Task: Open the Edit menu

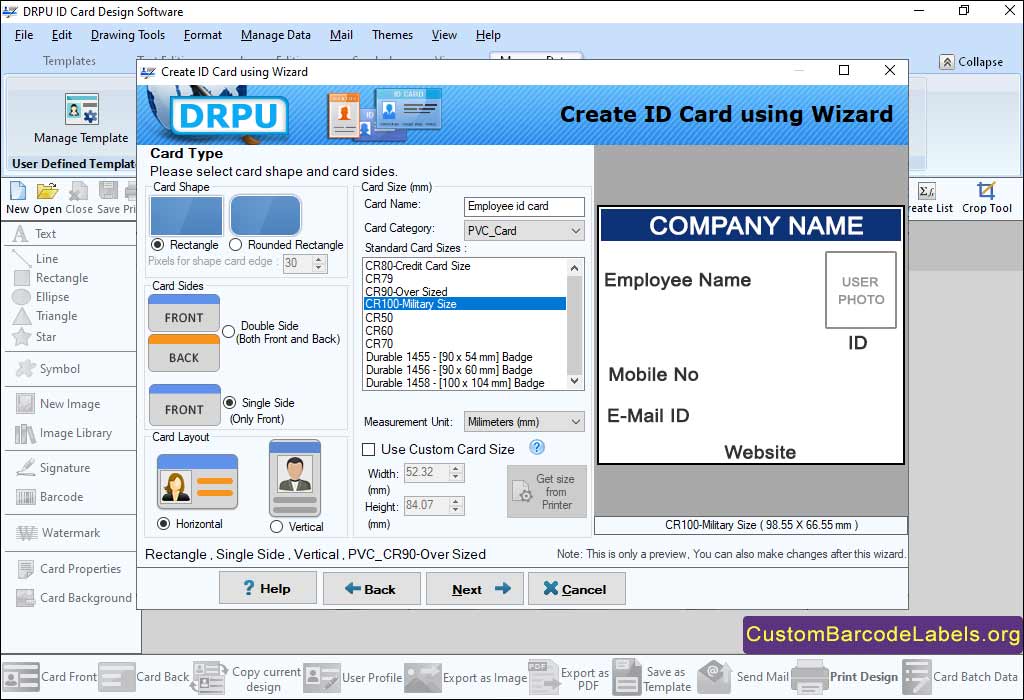Action: click(x=61, y=35)
